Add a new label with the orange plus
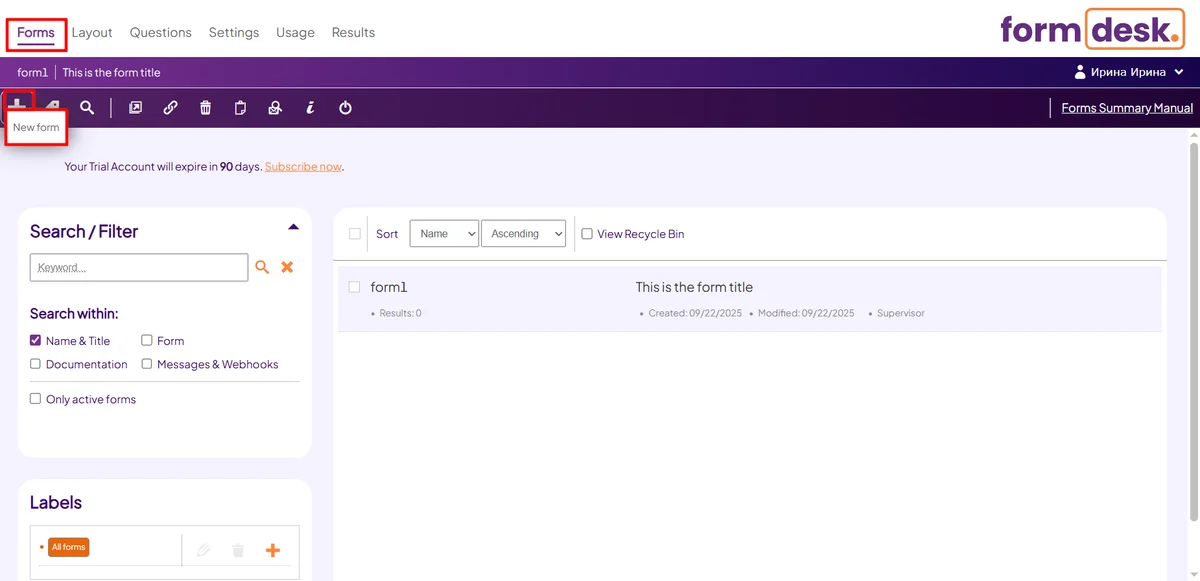Image resolution: width=1200 pixels, height=581 pixels. pyautogui.click(x=272, y=550)
